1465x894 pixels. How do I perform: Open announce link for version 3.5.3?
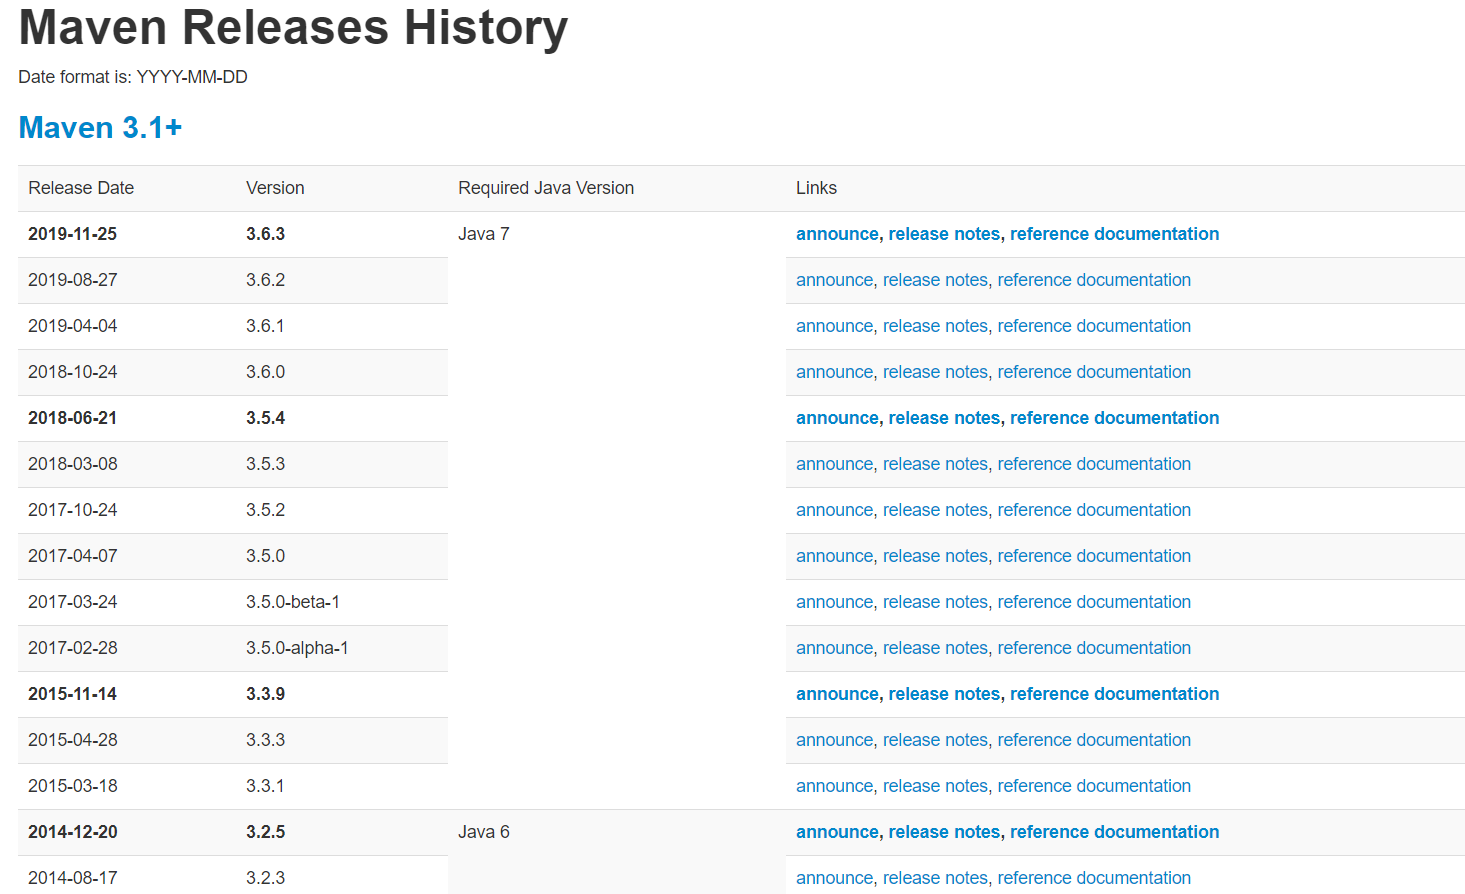pyautogui.click(x=834, y=464)
